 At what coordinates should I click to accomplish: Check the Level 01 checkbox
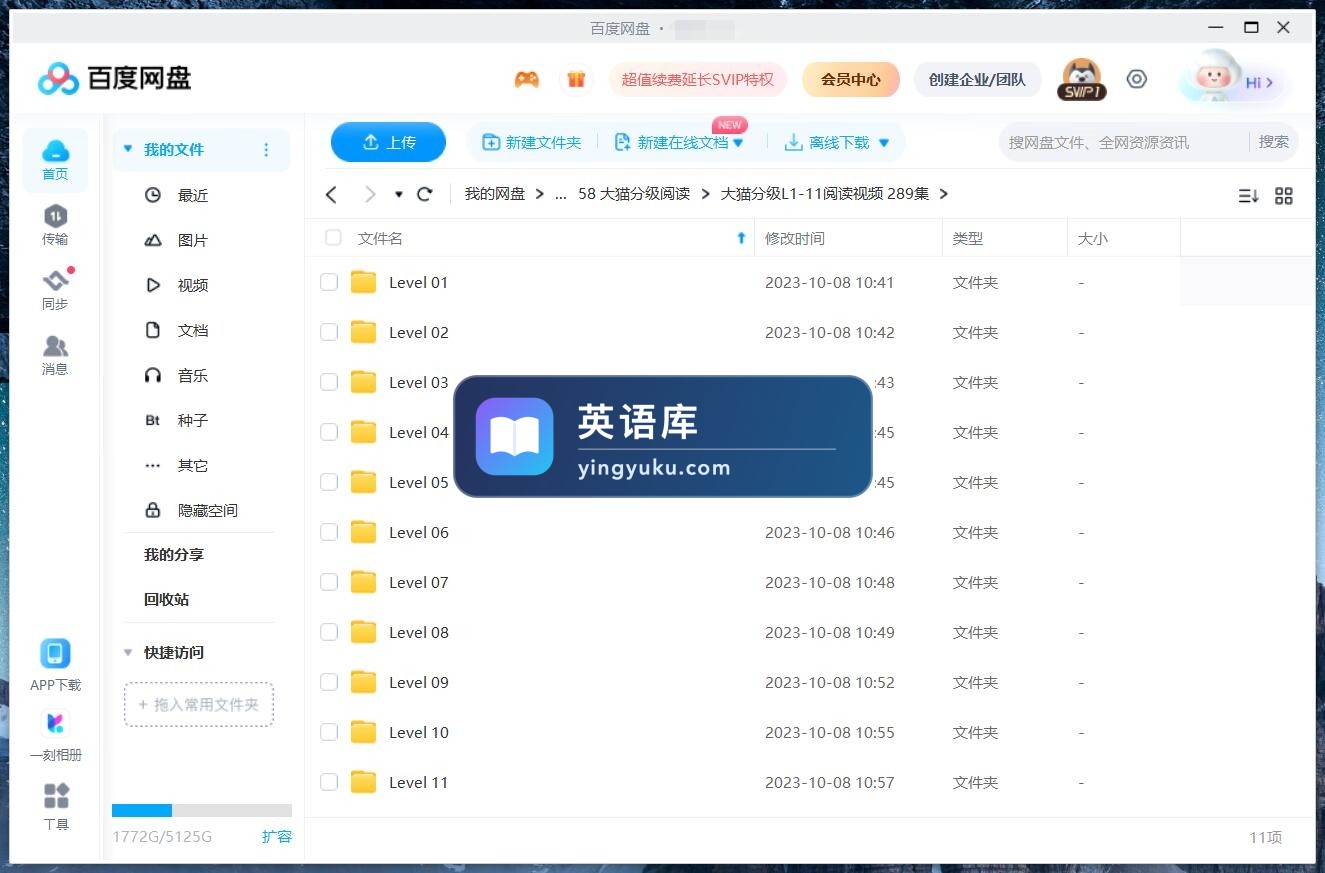click(329, 282)
